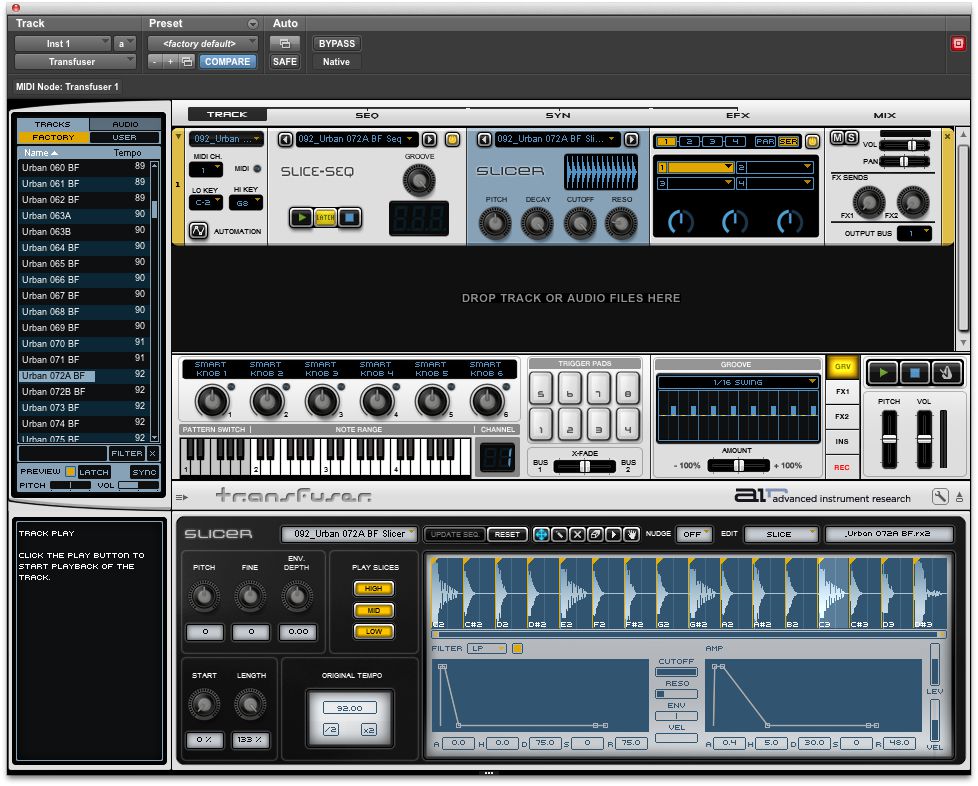Start the Slice-Seq with its green play button
The image size is (978, 786).
(x=302, y=217)
